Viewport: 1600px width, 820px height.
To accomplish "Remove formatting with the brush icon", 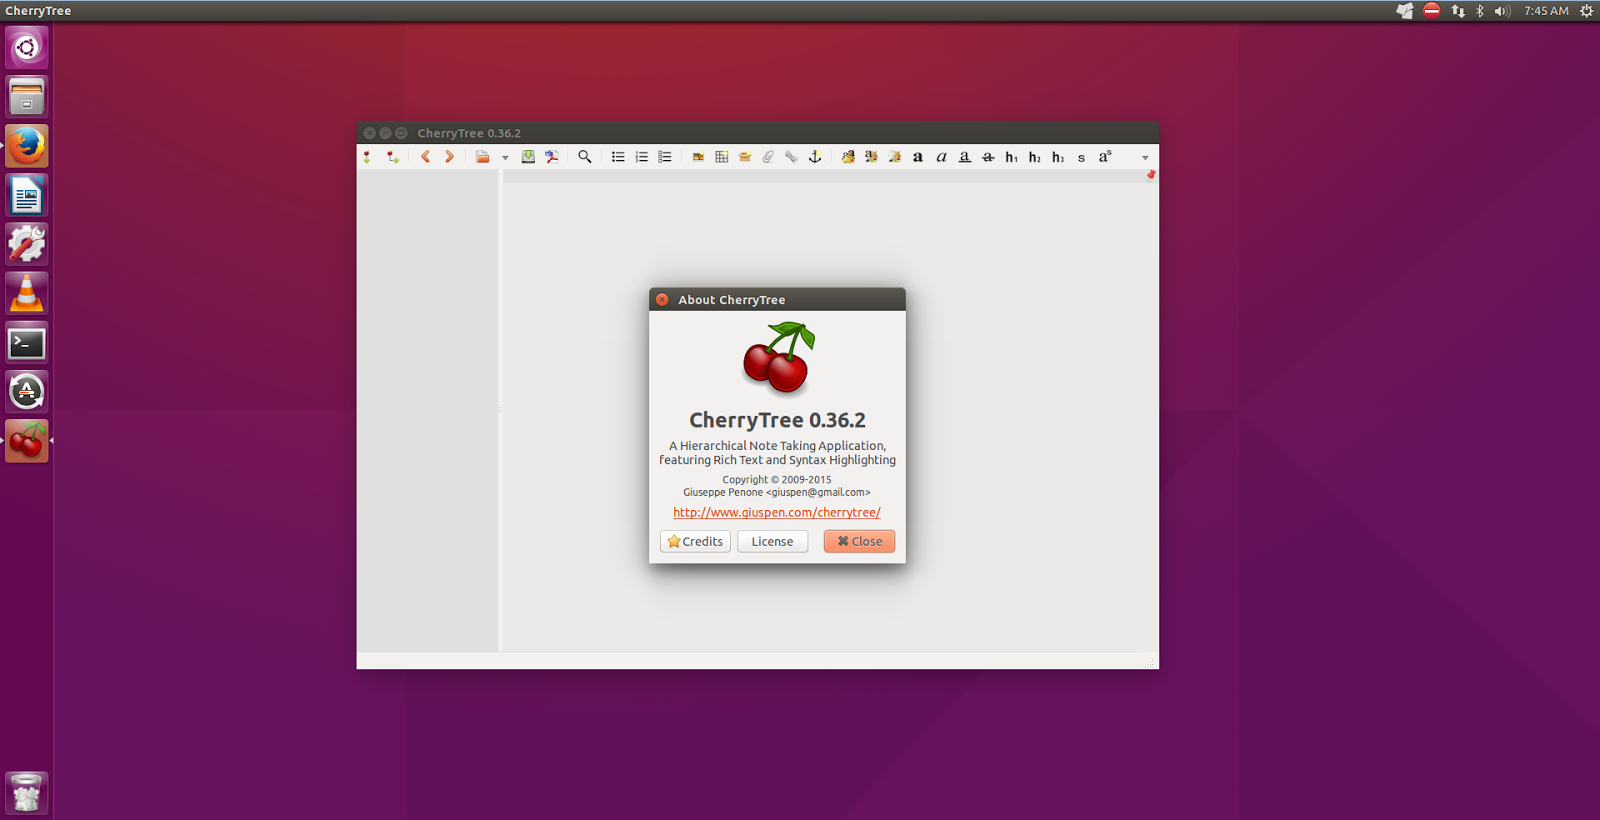I will (x=848, y=157).
